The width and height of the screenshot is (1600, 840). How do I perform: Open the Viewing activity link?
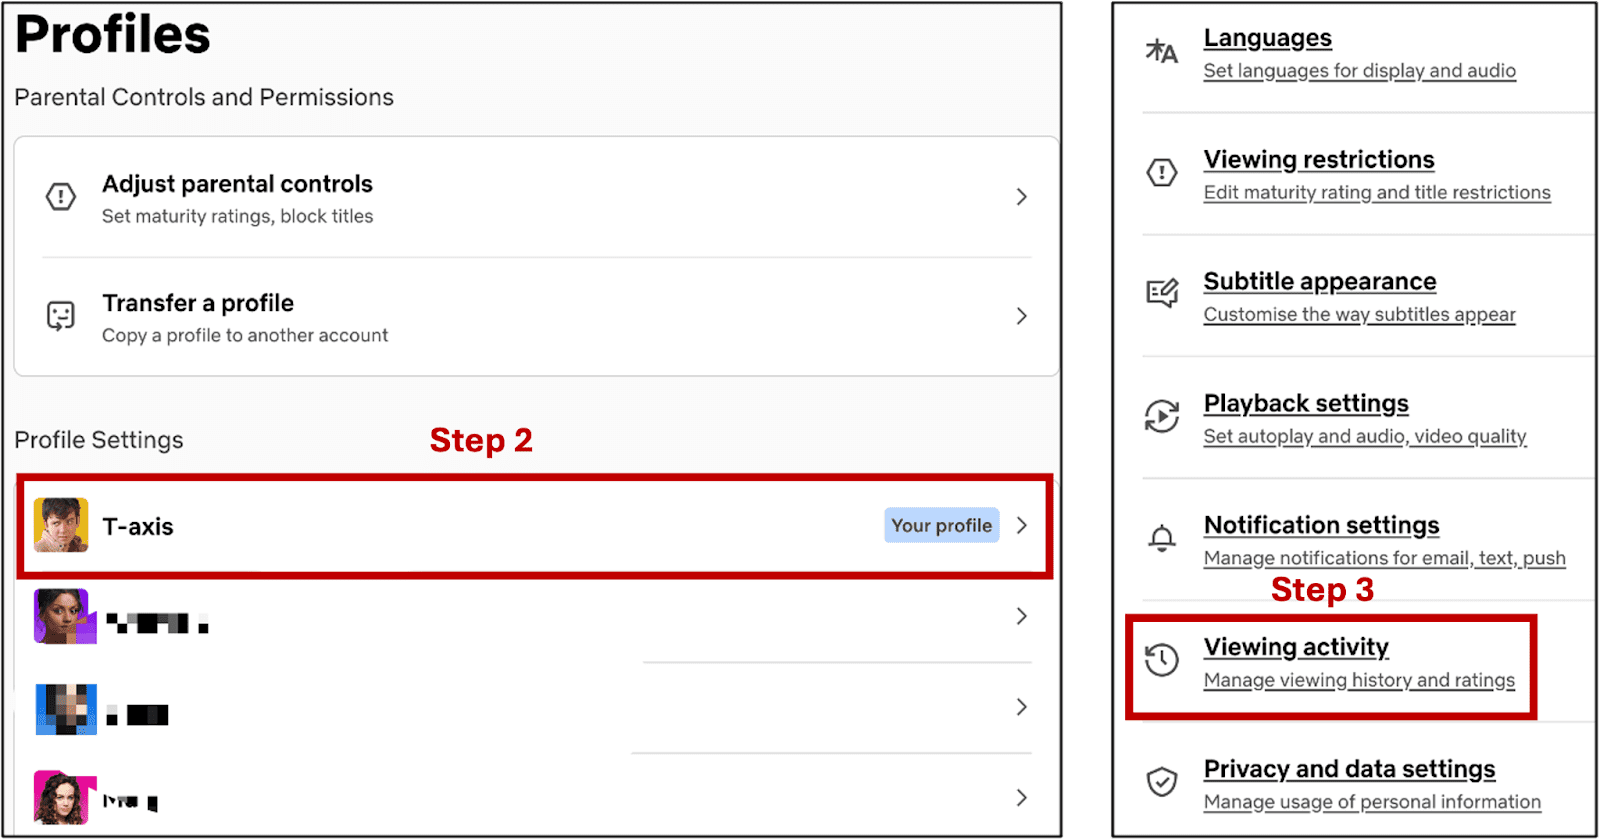(x=1296, y=647)
